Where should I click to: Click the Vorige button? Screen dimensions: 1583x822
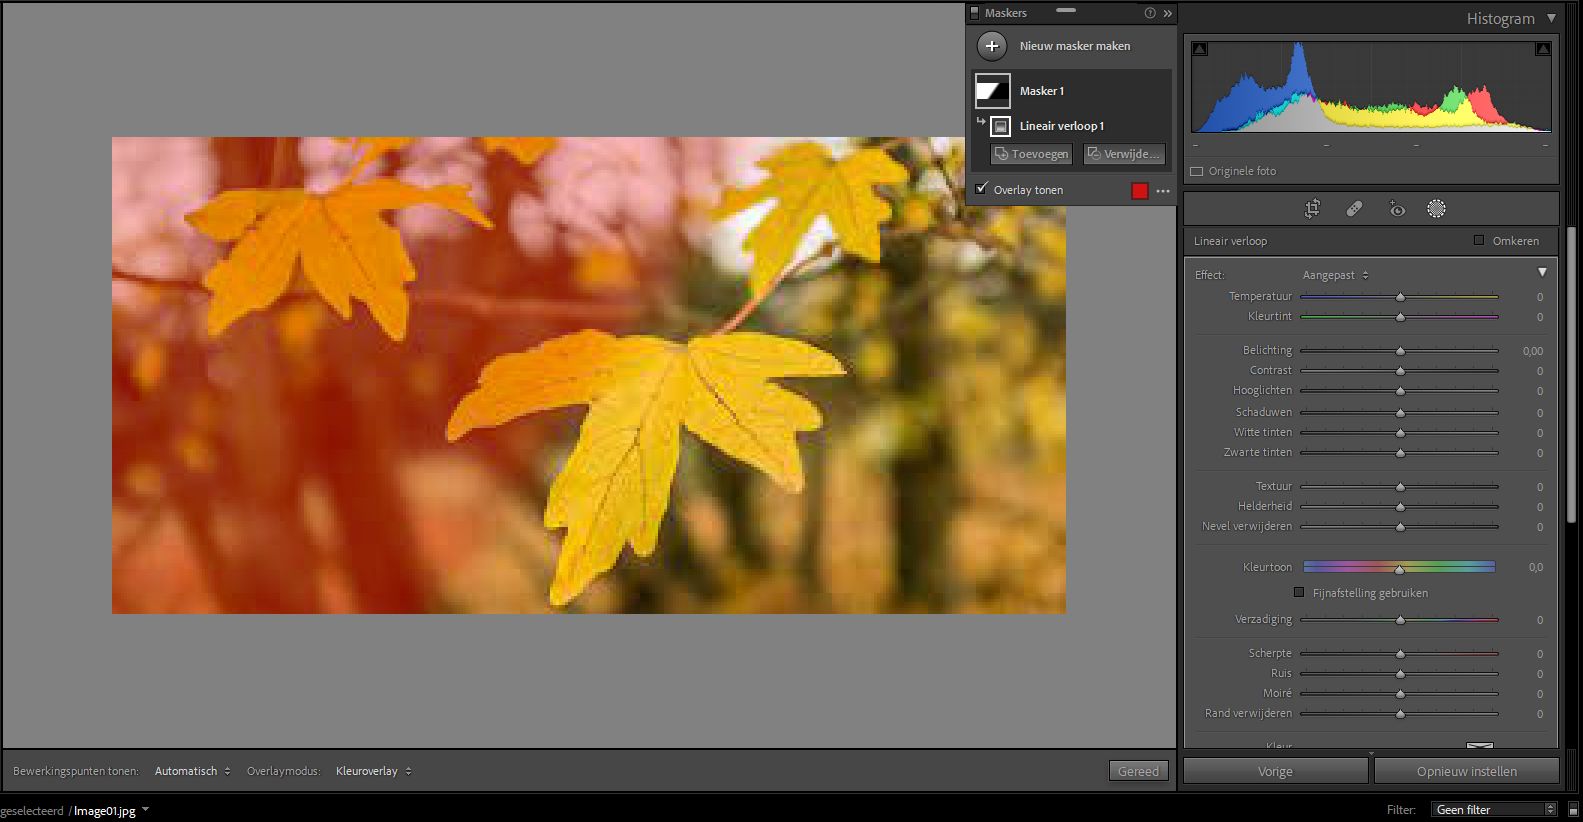point(1275,771)
